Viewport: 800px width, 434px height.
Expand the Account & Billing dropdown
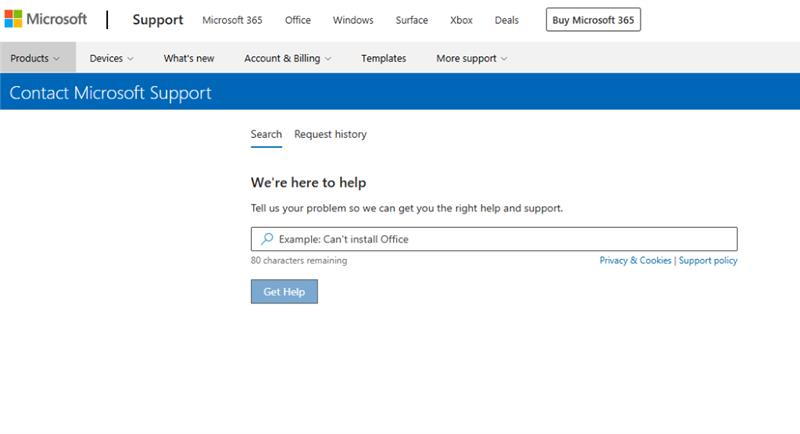[x=288, y=58]
